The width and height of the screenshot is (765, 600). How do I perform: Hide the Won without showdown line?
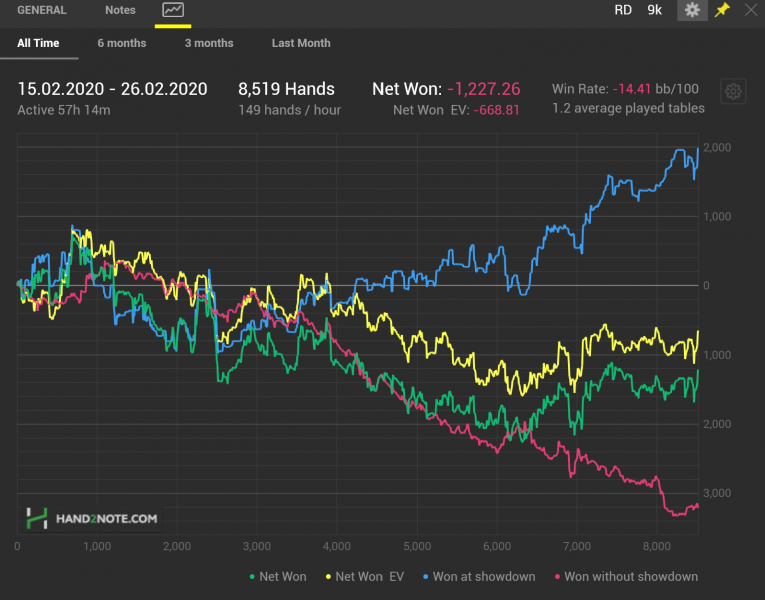click(624, 576)
